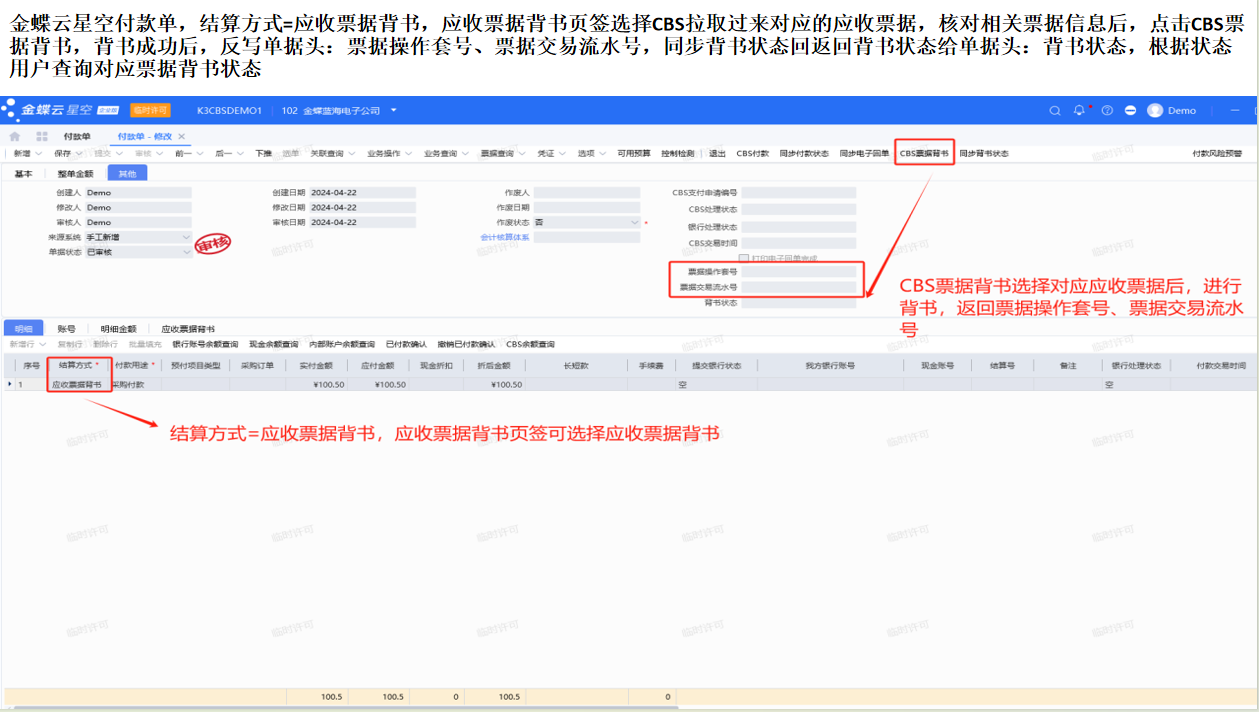
Task: Click the 票据交易流水号 input field
Action: tap(799, 287)
